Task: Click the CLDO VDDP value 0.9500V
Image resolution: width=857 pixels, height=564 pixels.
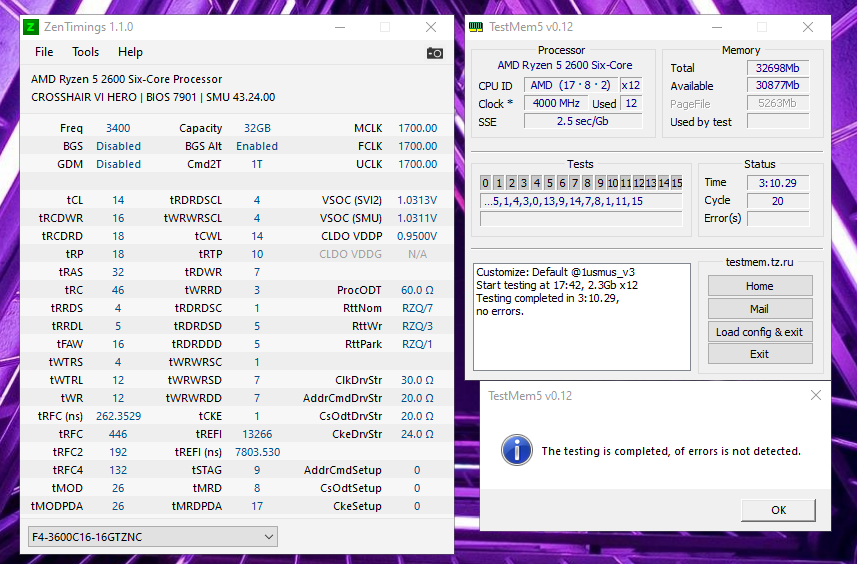Action: click(x=417, y=236)
